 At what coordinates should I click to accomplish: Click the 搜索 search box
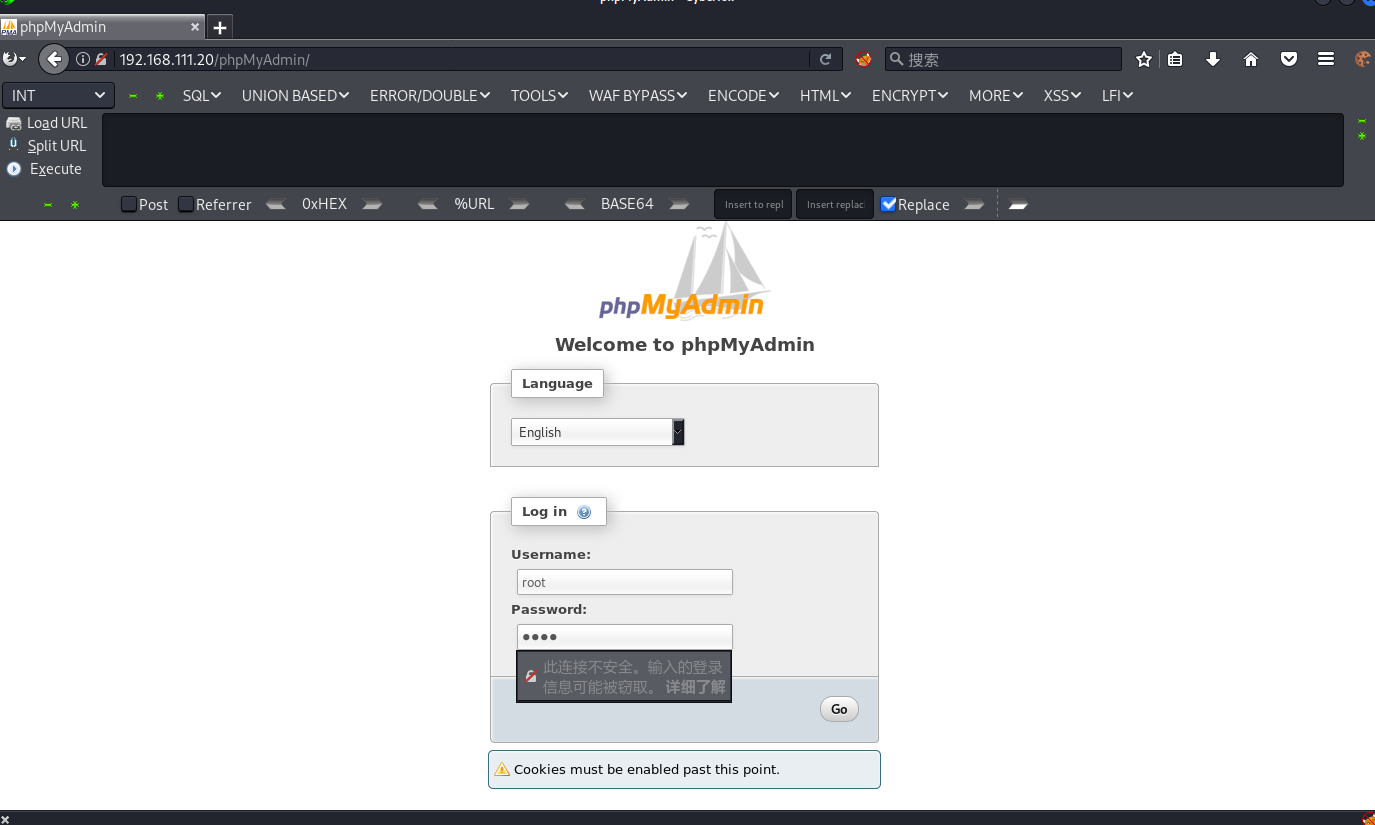1003,59
